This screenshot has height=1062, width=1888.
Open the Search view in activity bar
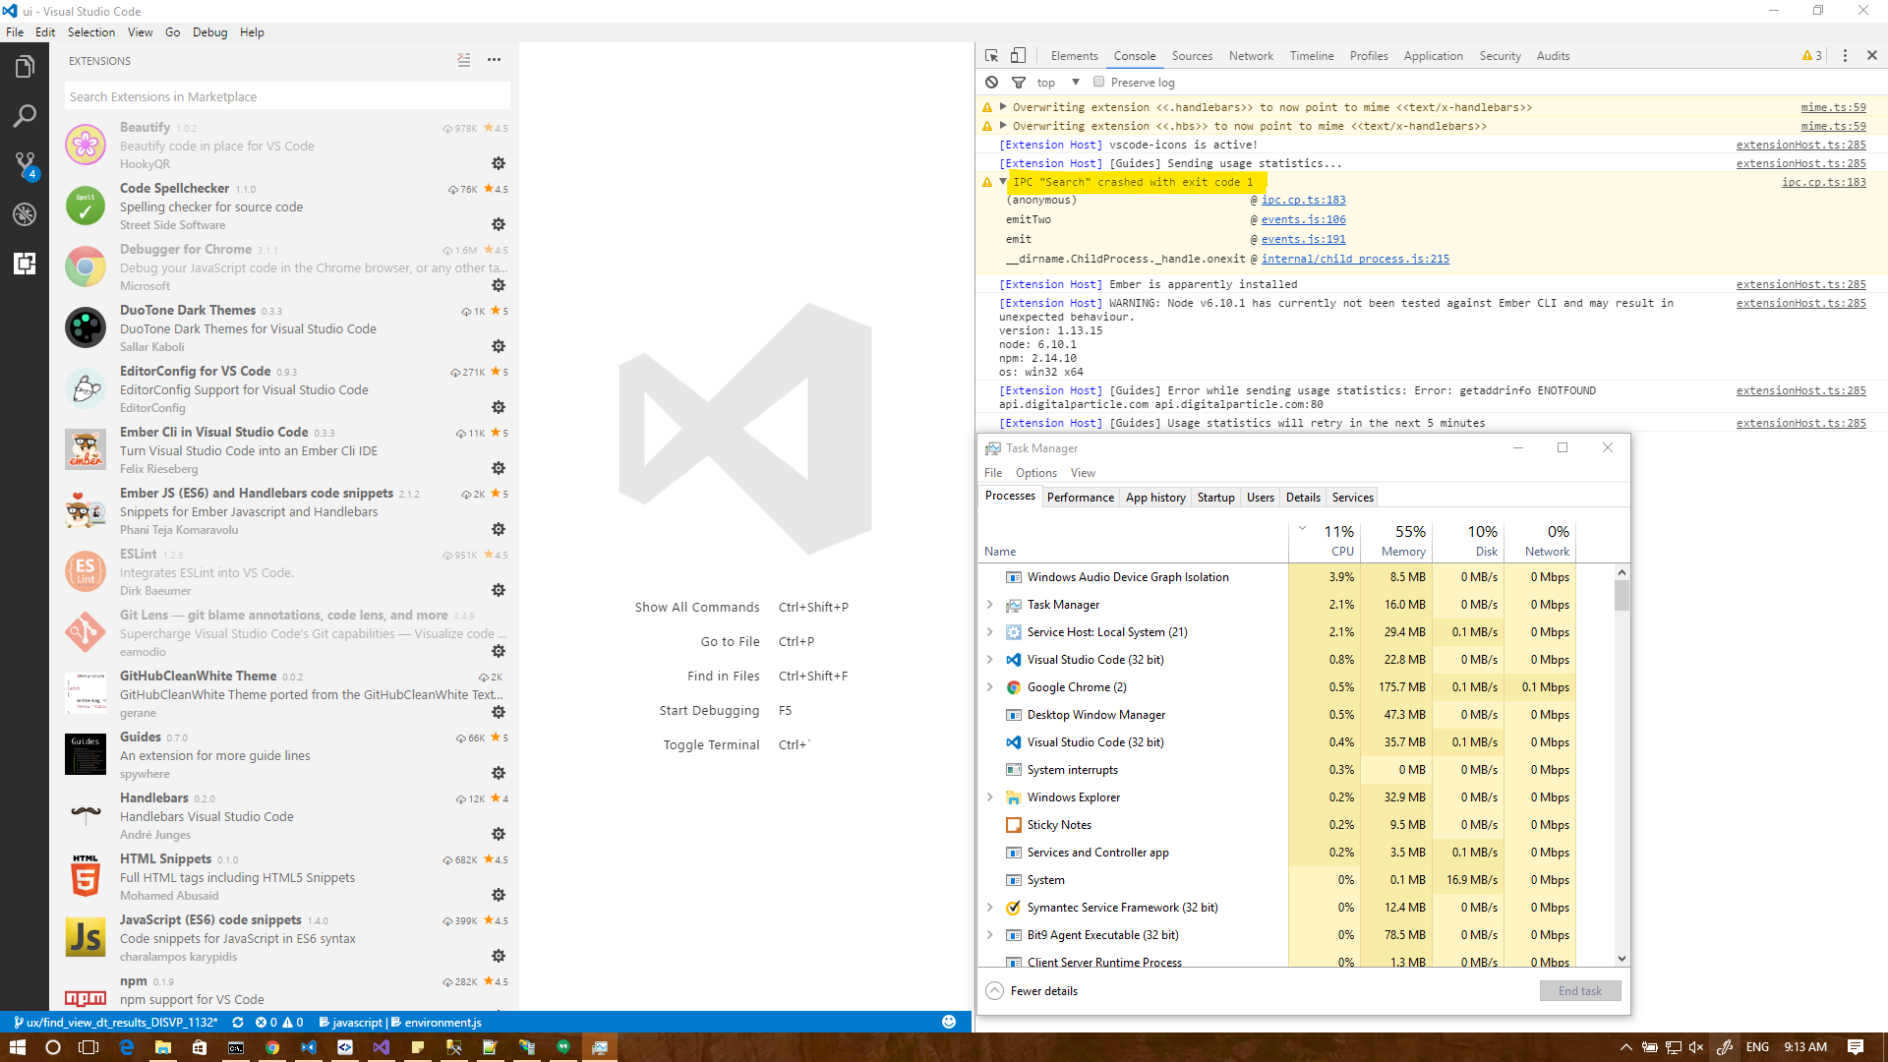coord(24,116)
